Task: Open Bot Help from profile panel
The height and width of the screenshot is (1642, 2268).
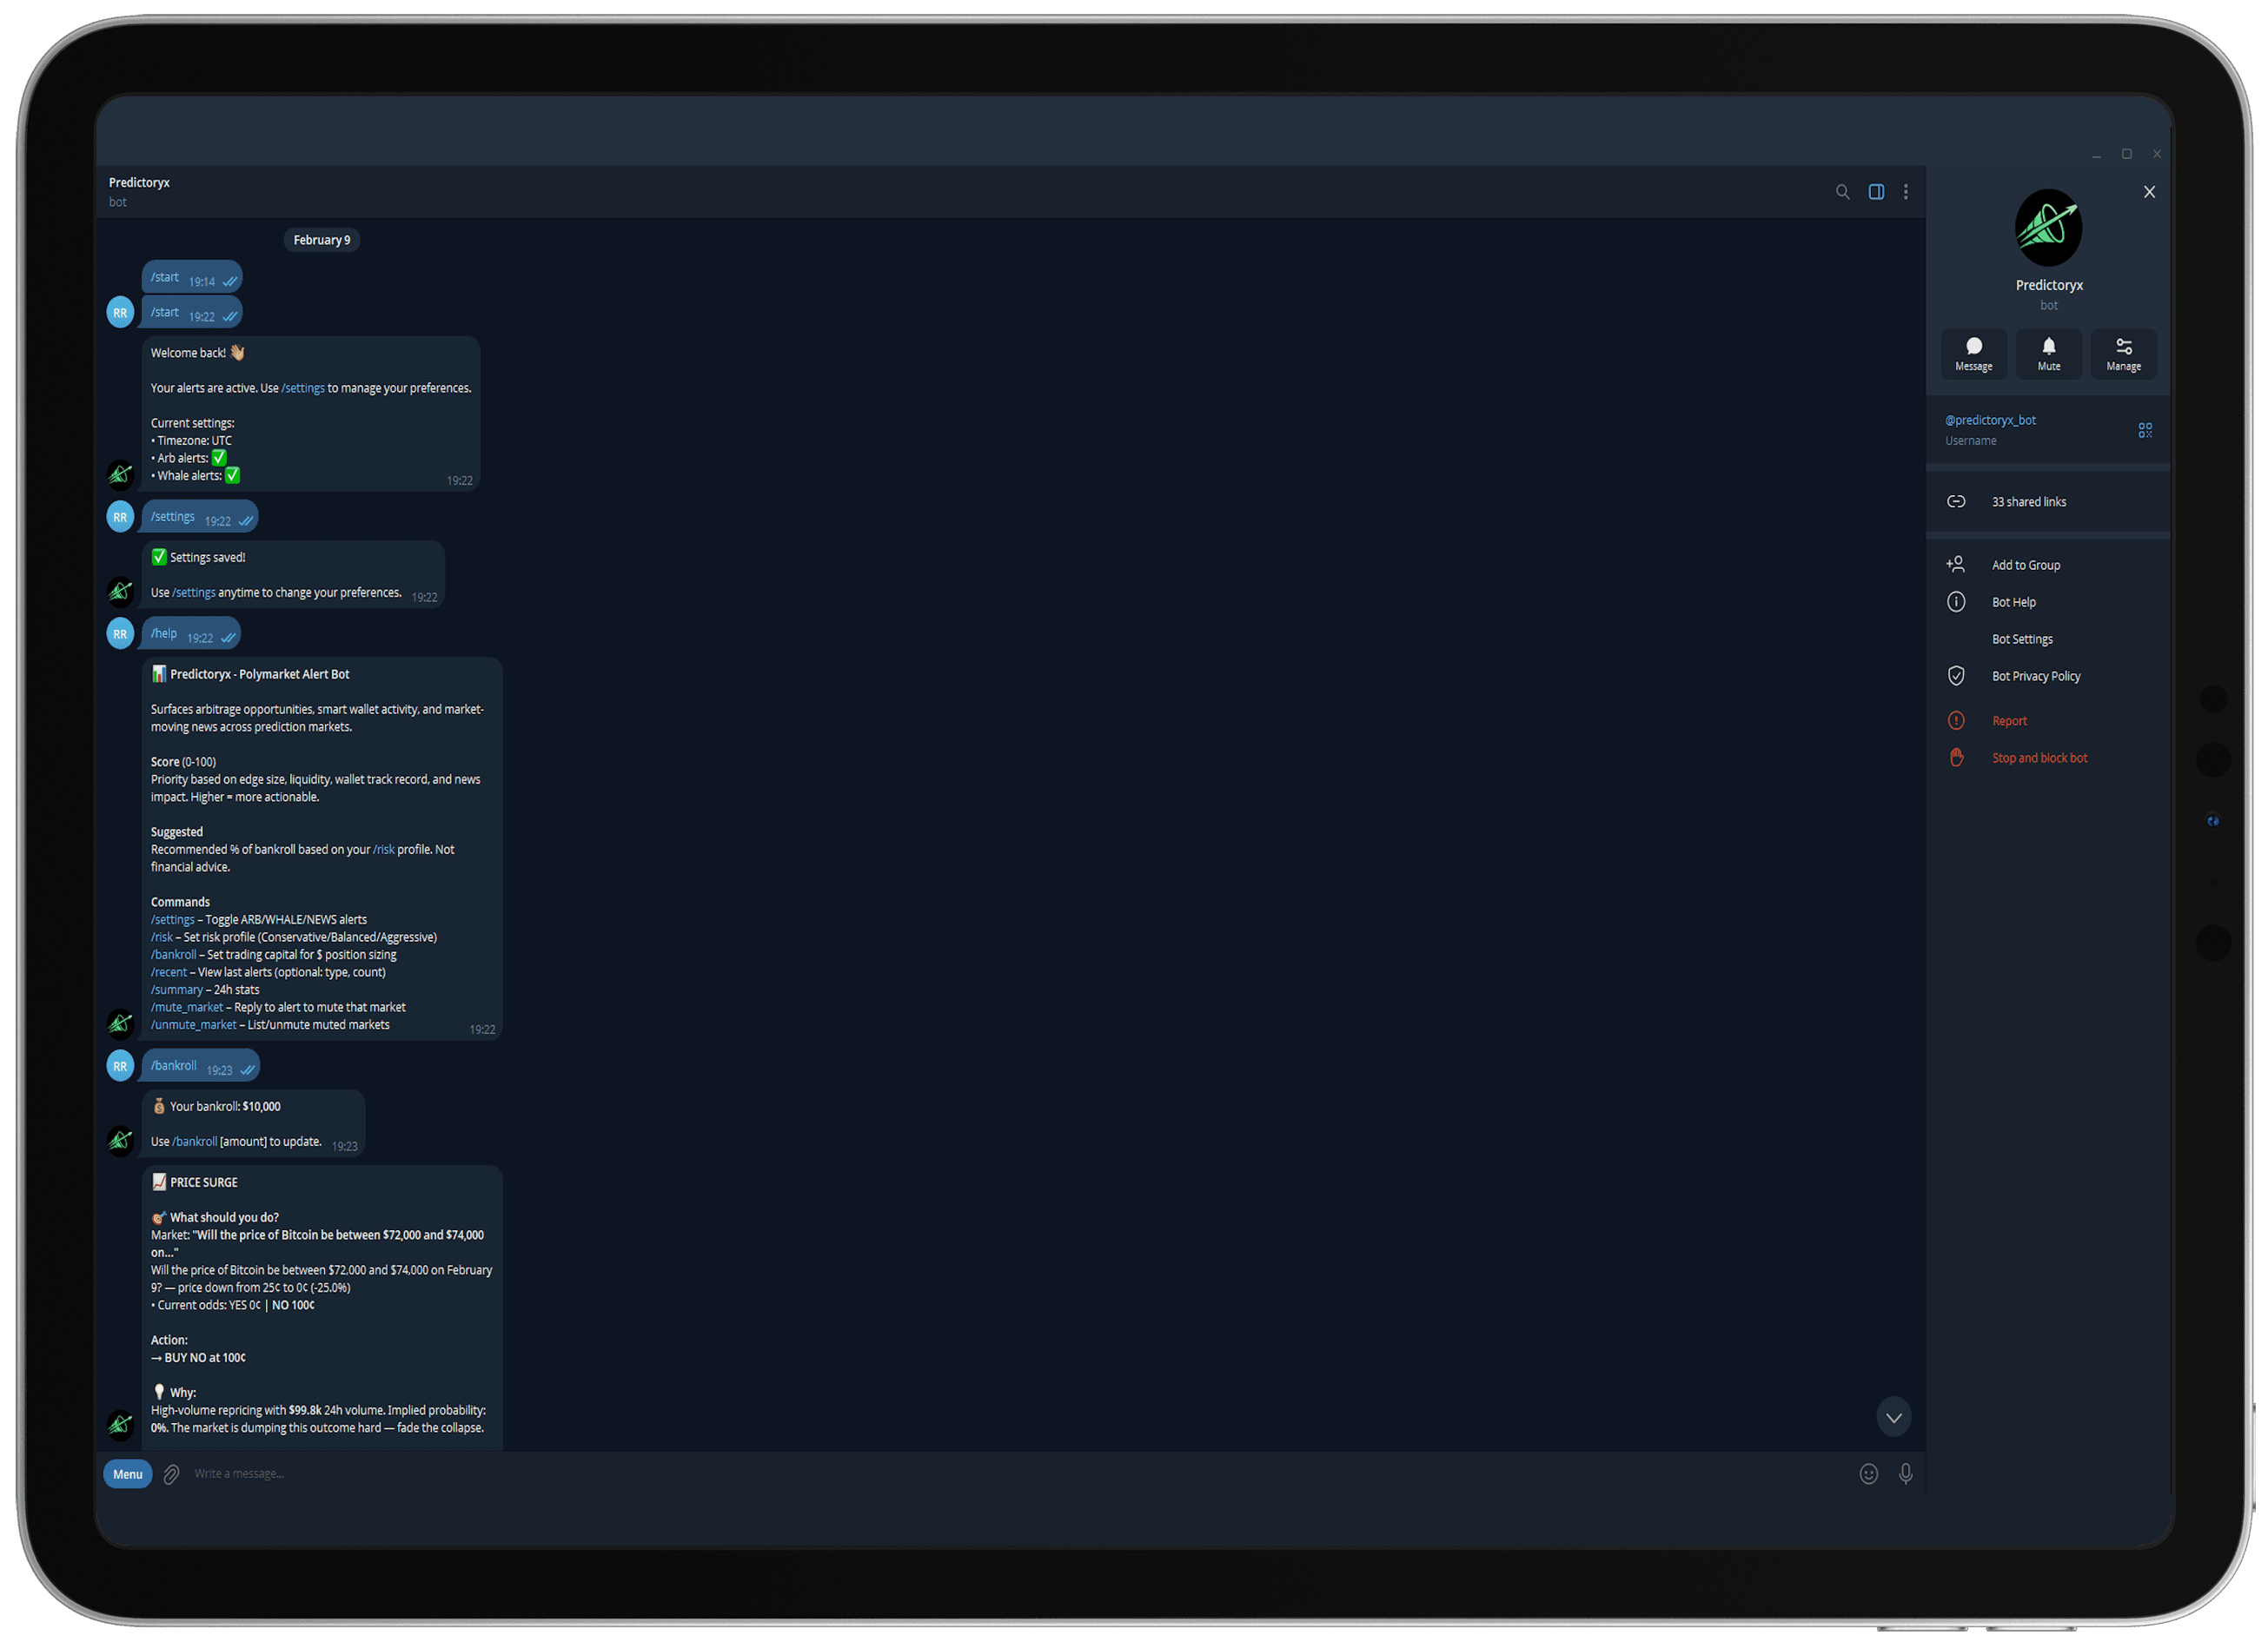Action: tap(2013, 602)
